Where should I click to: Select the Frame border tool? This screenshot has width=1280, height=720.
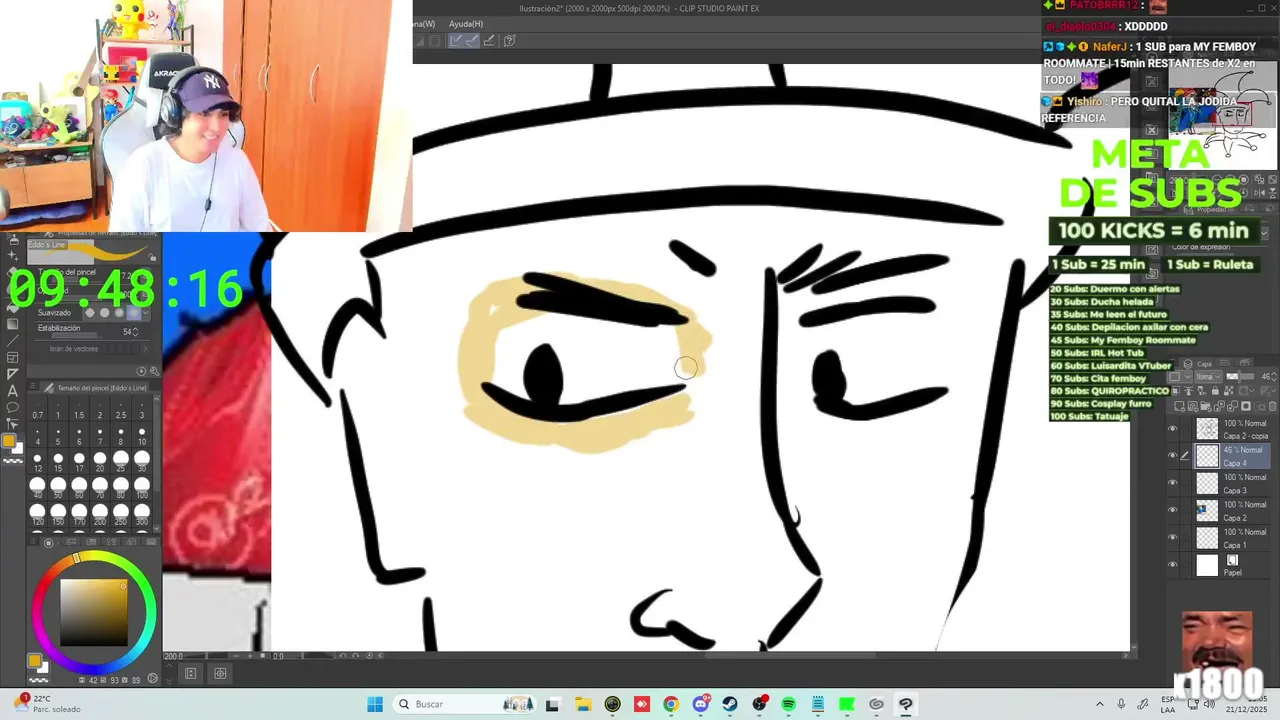(12, 357)
